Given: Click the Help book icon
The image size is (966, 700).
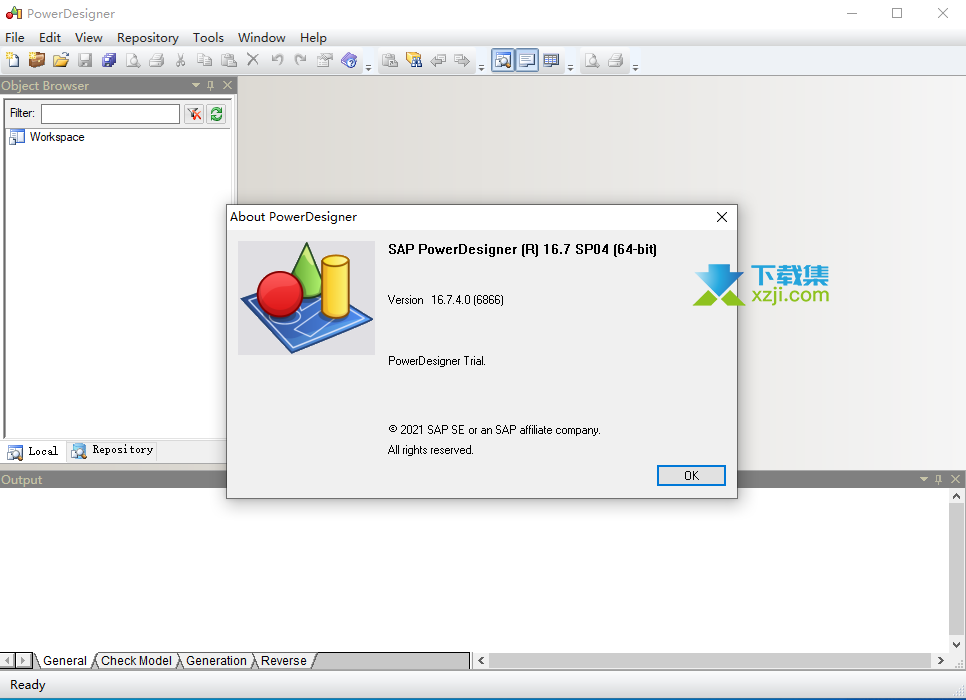Looking at the screenshot, I should (x=349, y=60).
